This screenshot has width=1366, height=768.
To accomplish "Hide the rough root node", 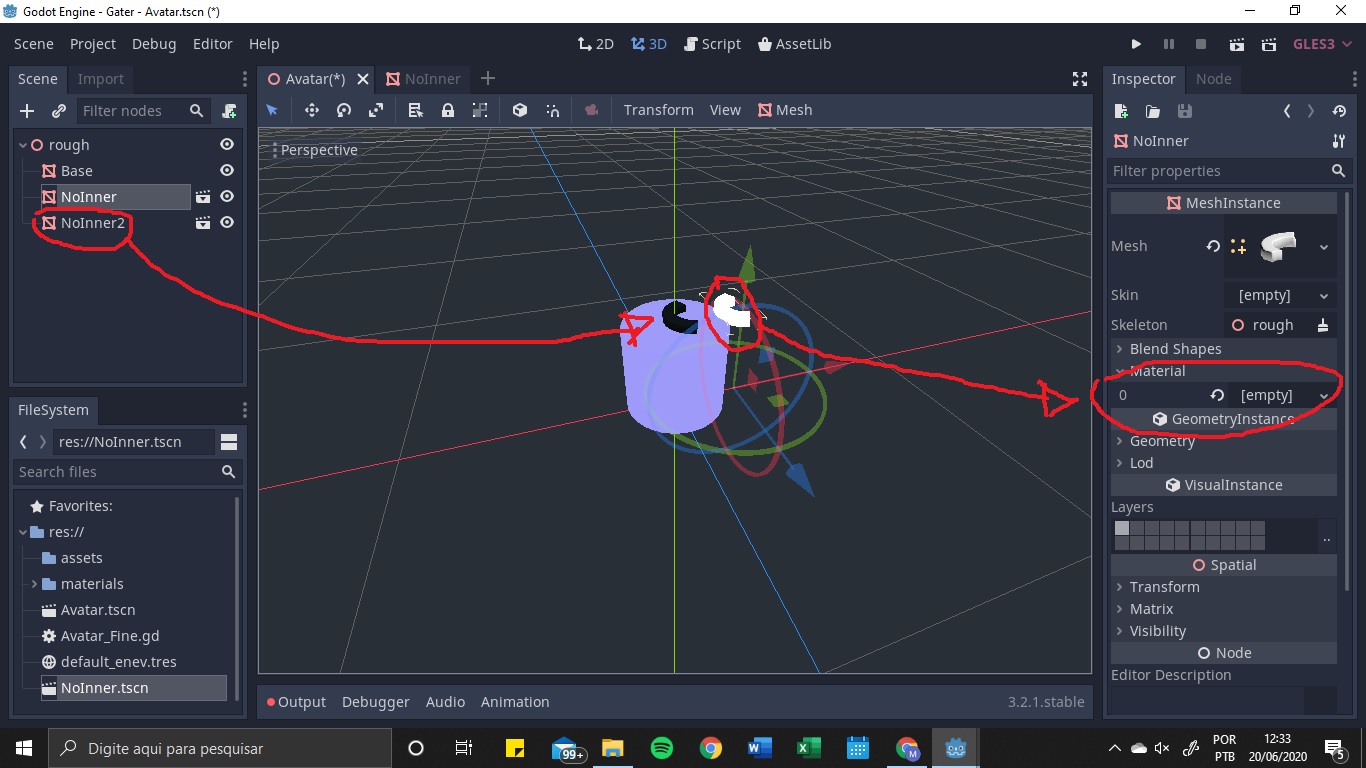I will [227, 144].
